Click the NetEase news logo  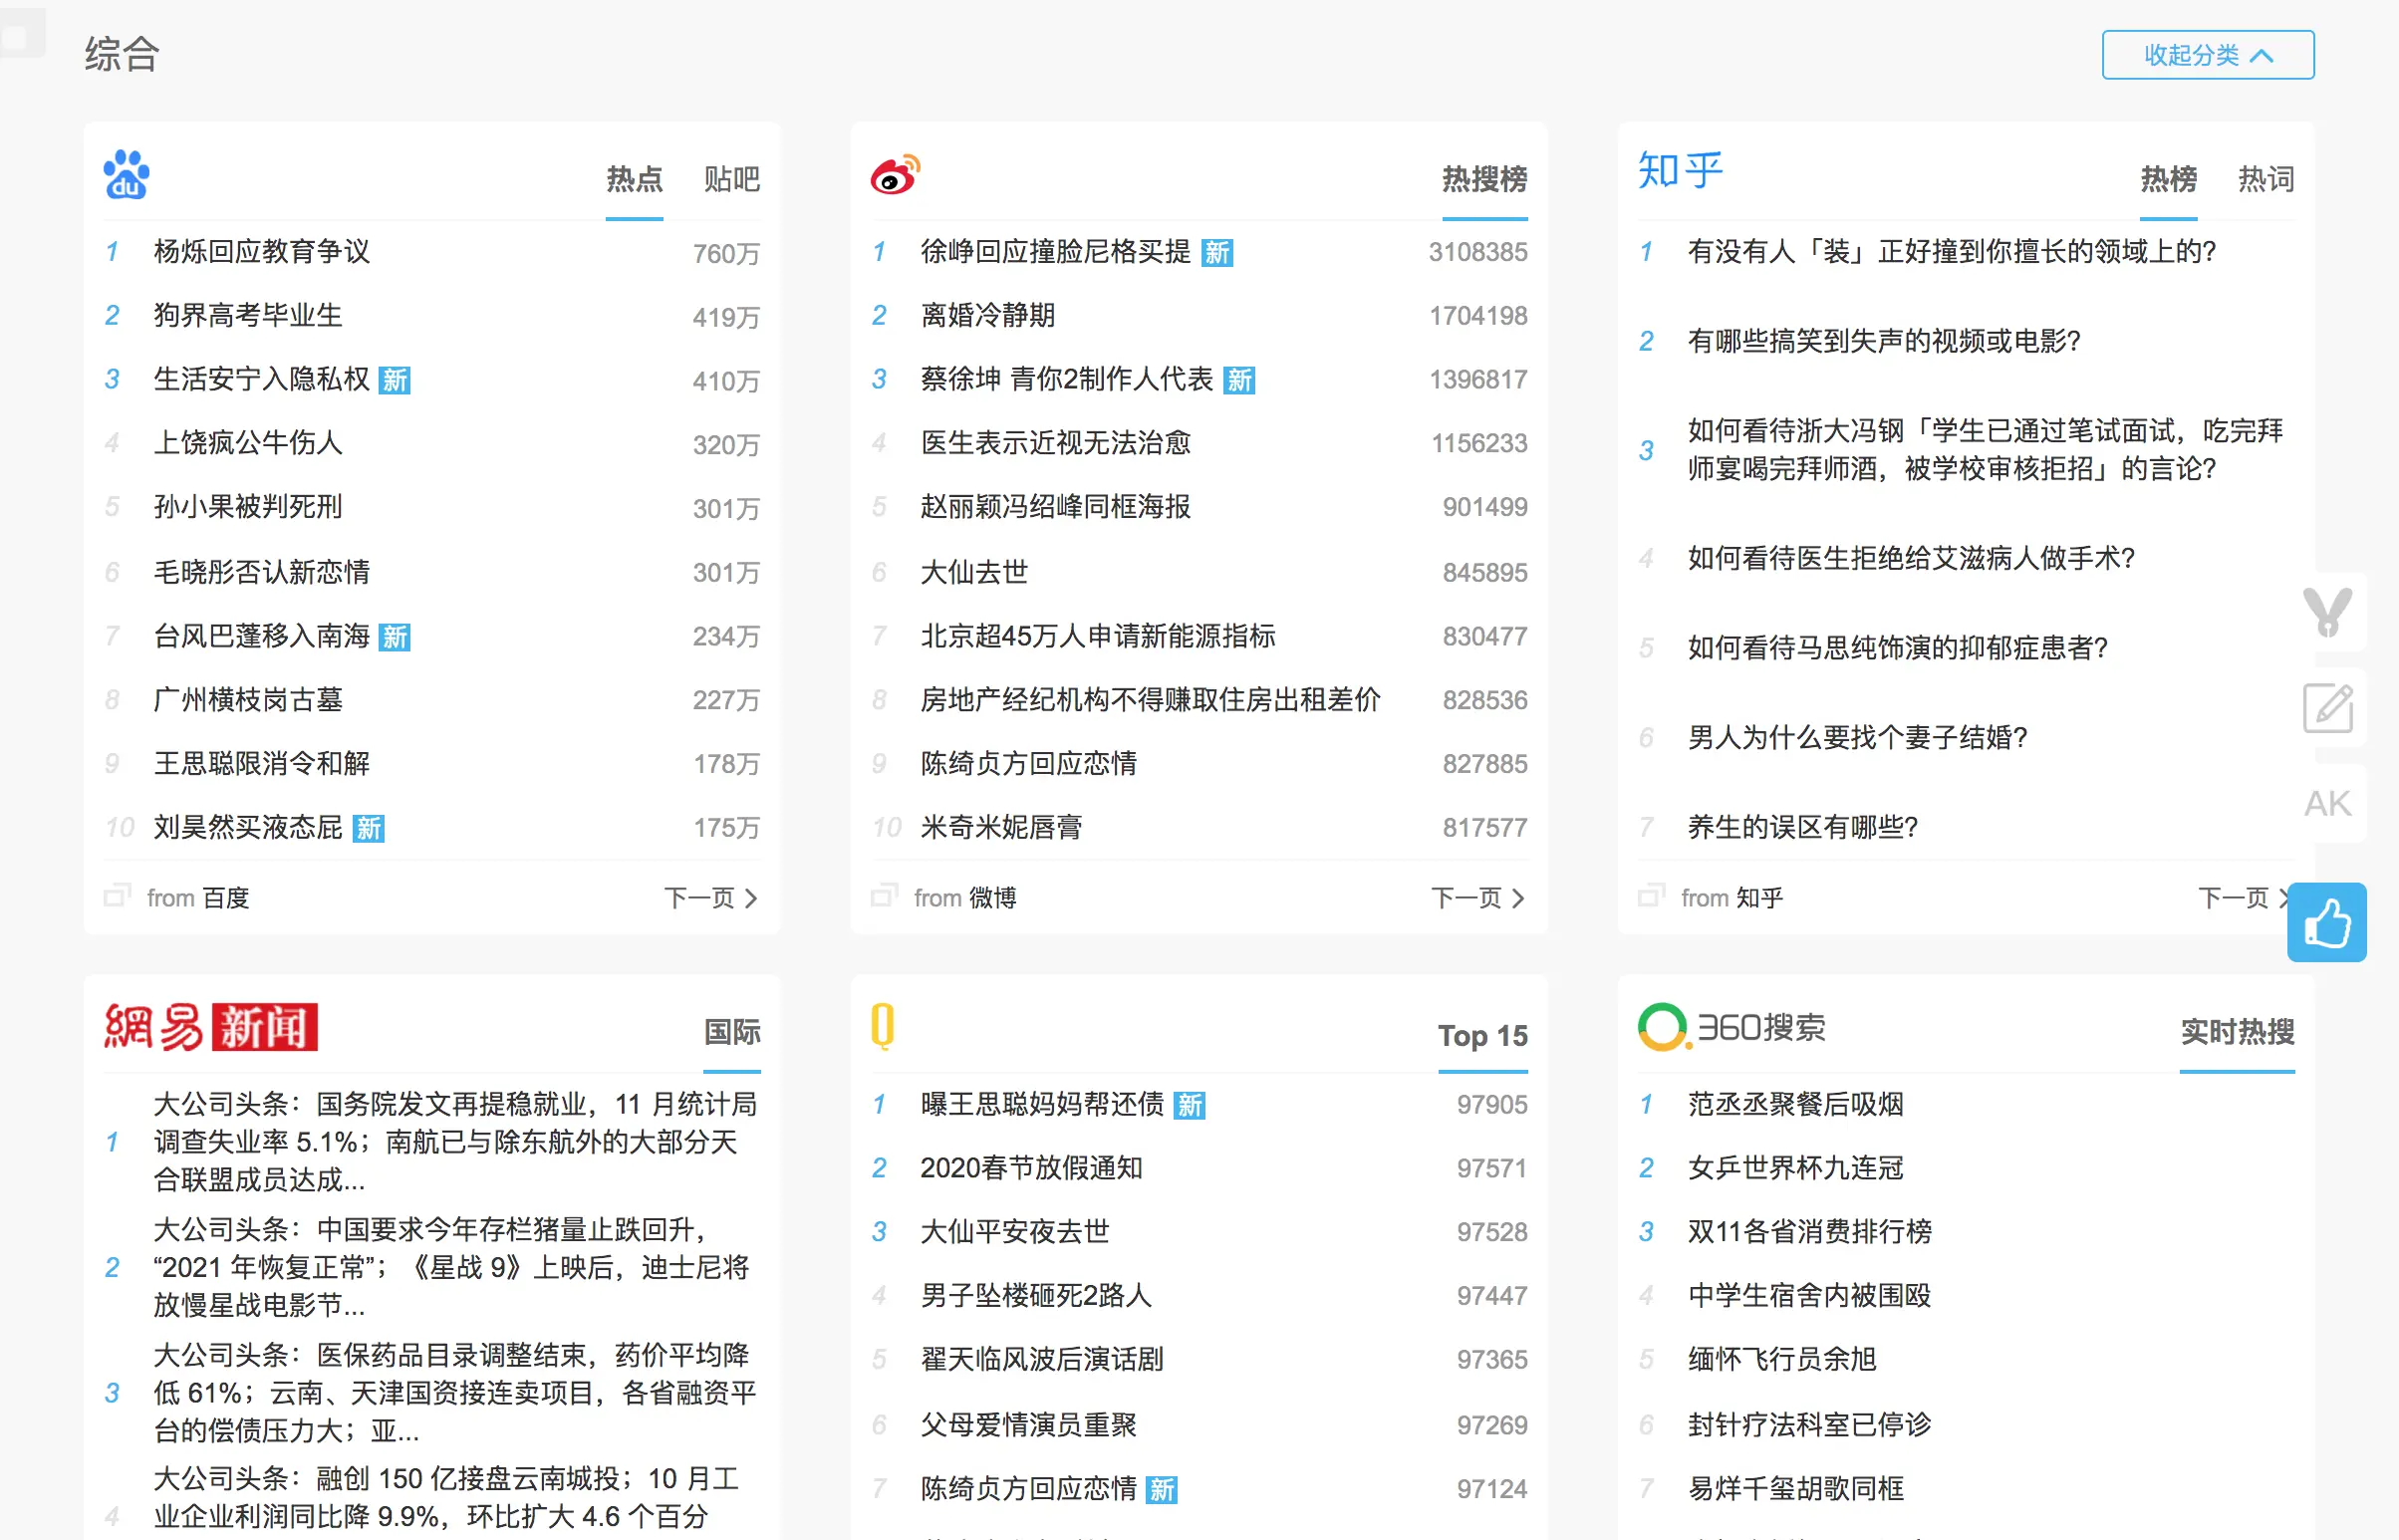211,1027
